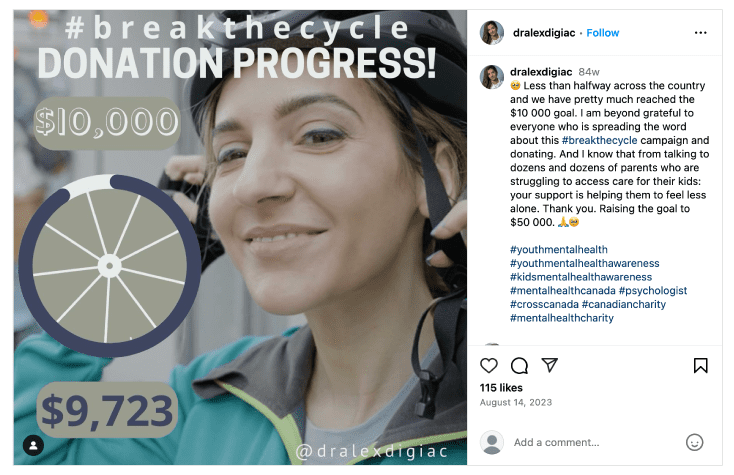The width and height of the screenshot is (734, 475).
Task: Open the emoji picker smiley icon
Action: (694, 442)
